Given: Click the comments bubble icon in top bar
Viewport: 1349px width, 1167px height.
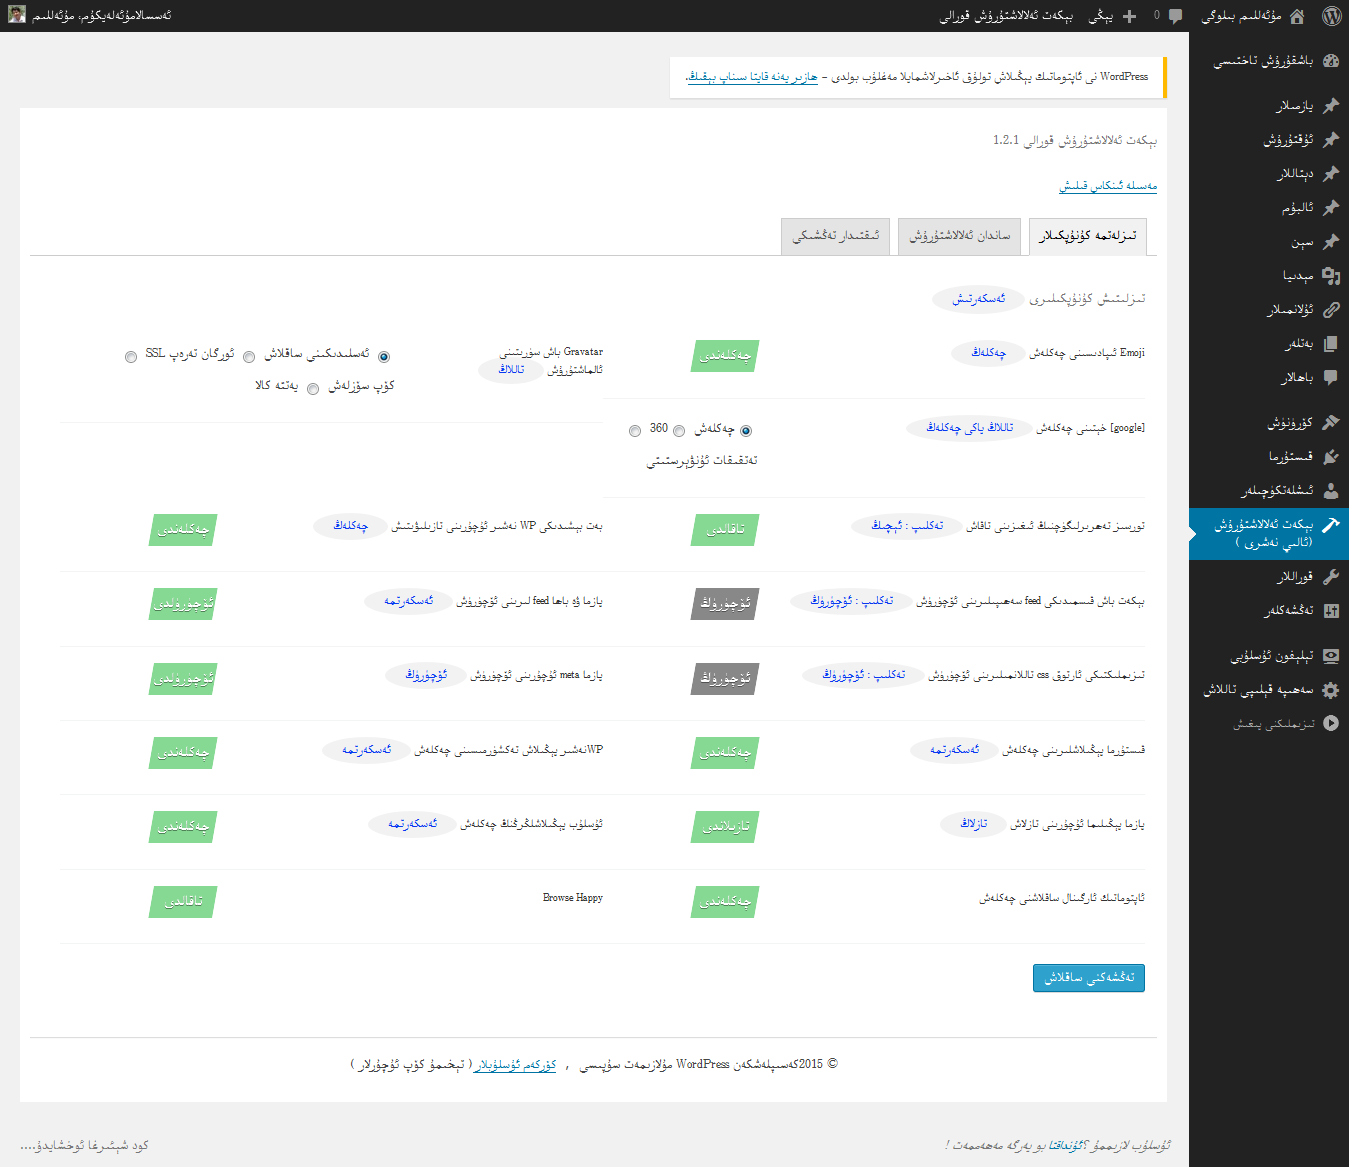Looking at the screenshot, I should [1175, 16].
